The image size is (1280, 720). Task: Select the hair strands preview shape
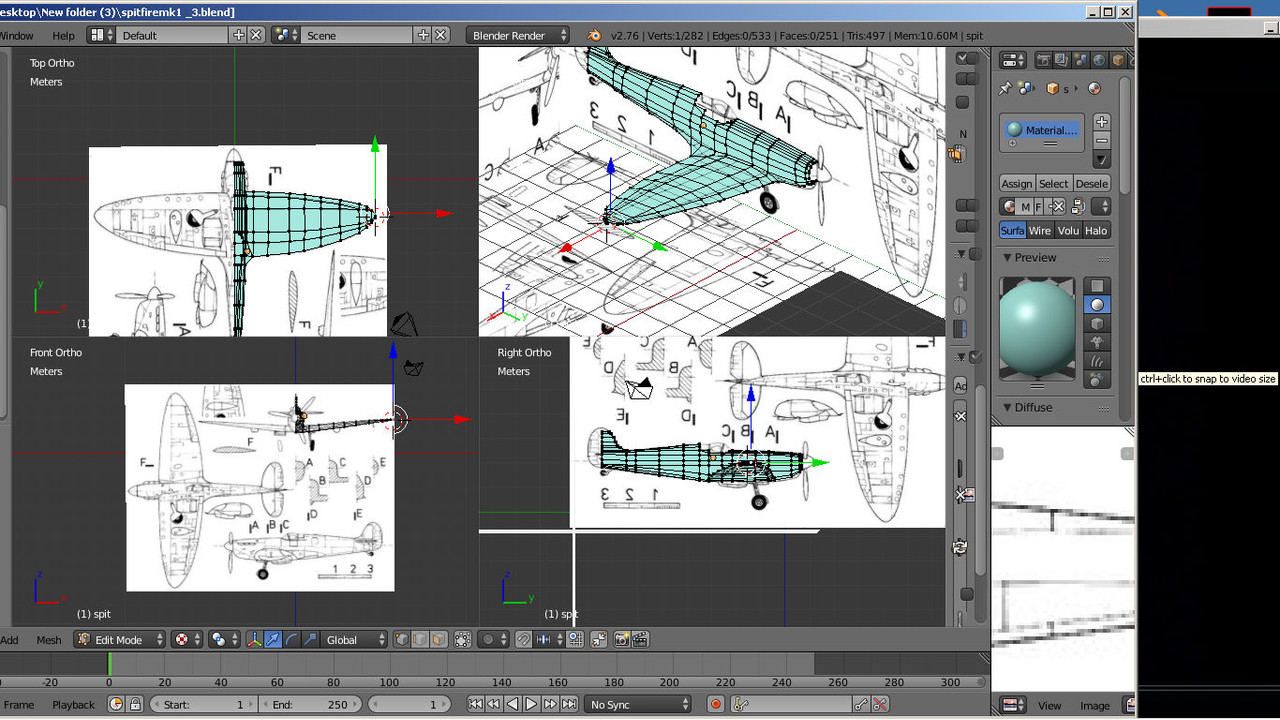click(x=1097, y=361)
